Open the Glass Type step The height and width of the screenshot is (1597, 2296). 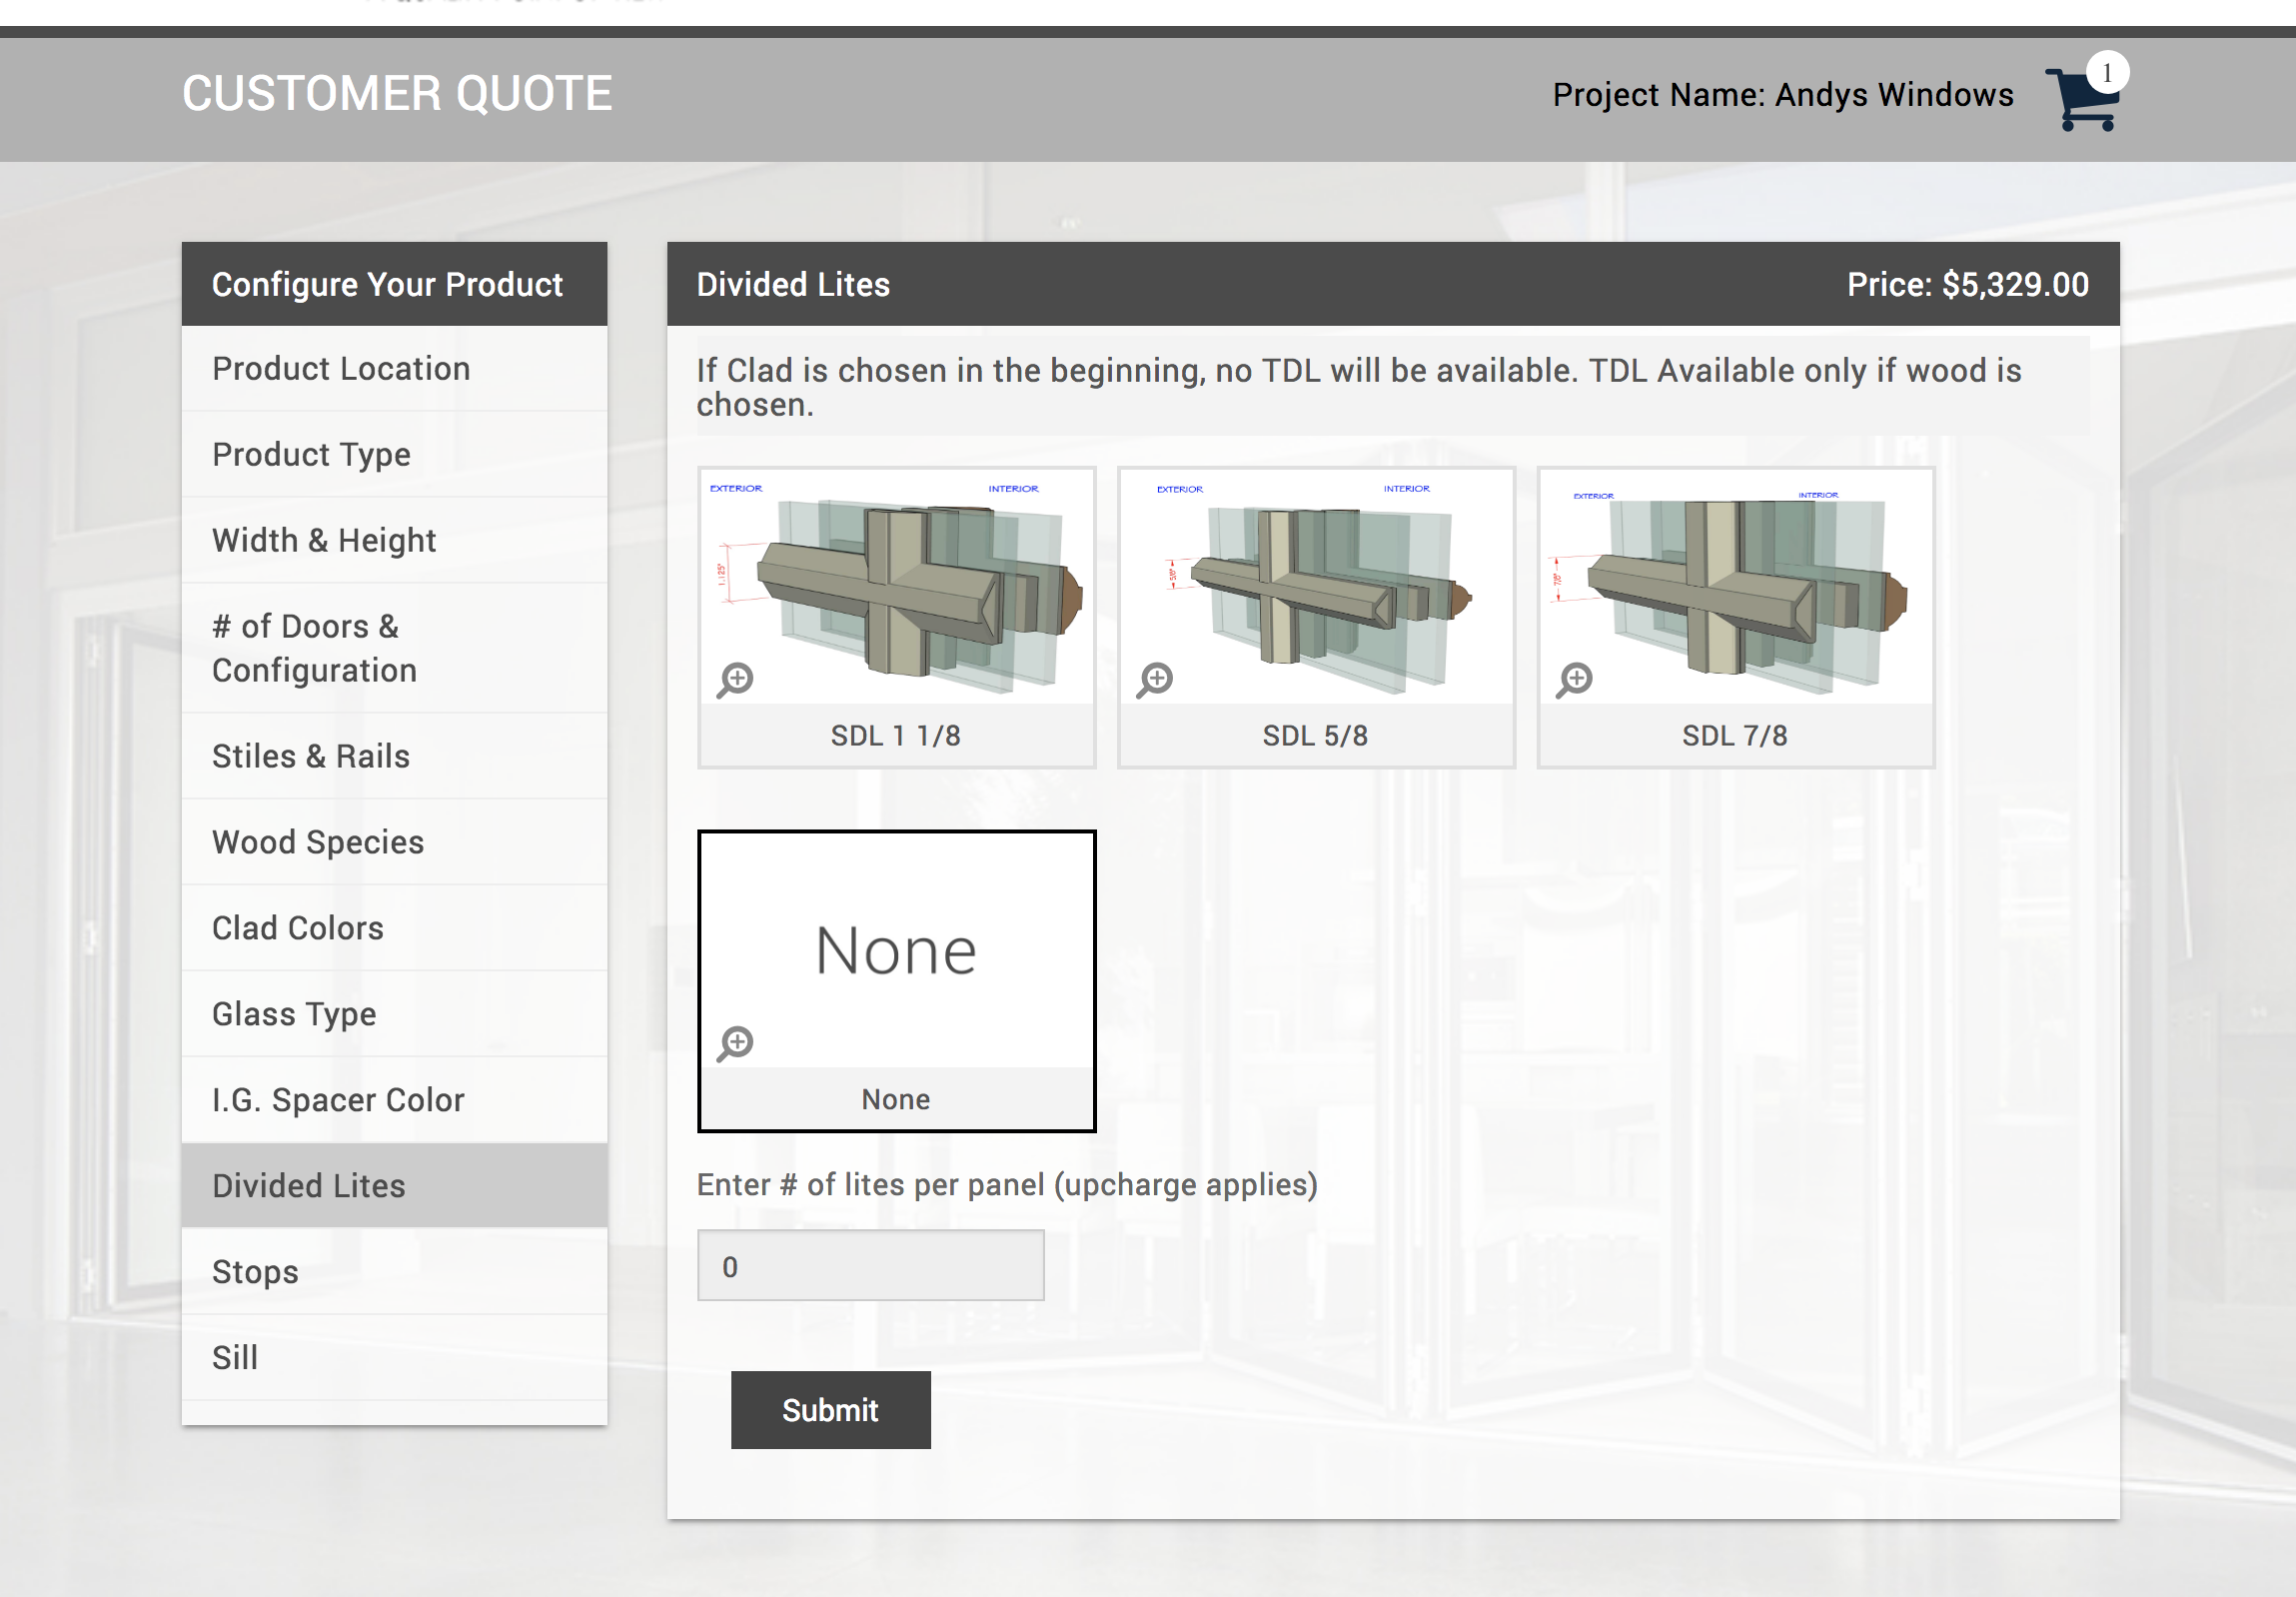[x=294, y=1014]
